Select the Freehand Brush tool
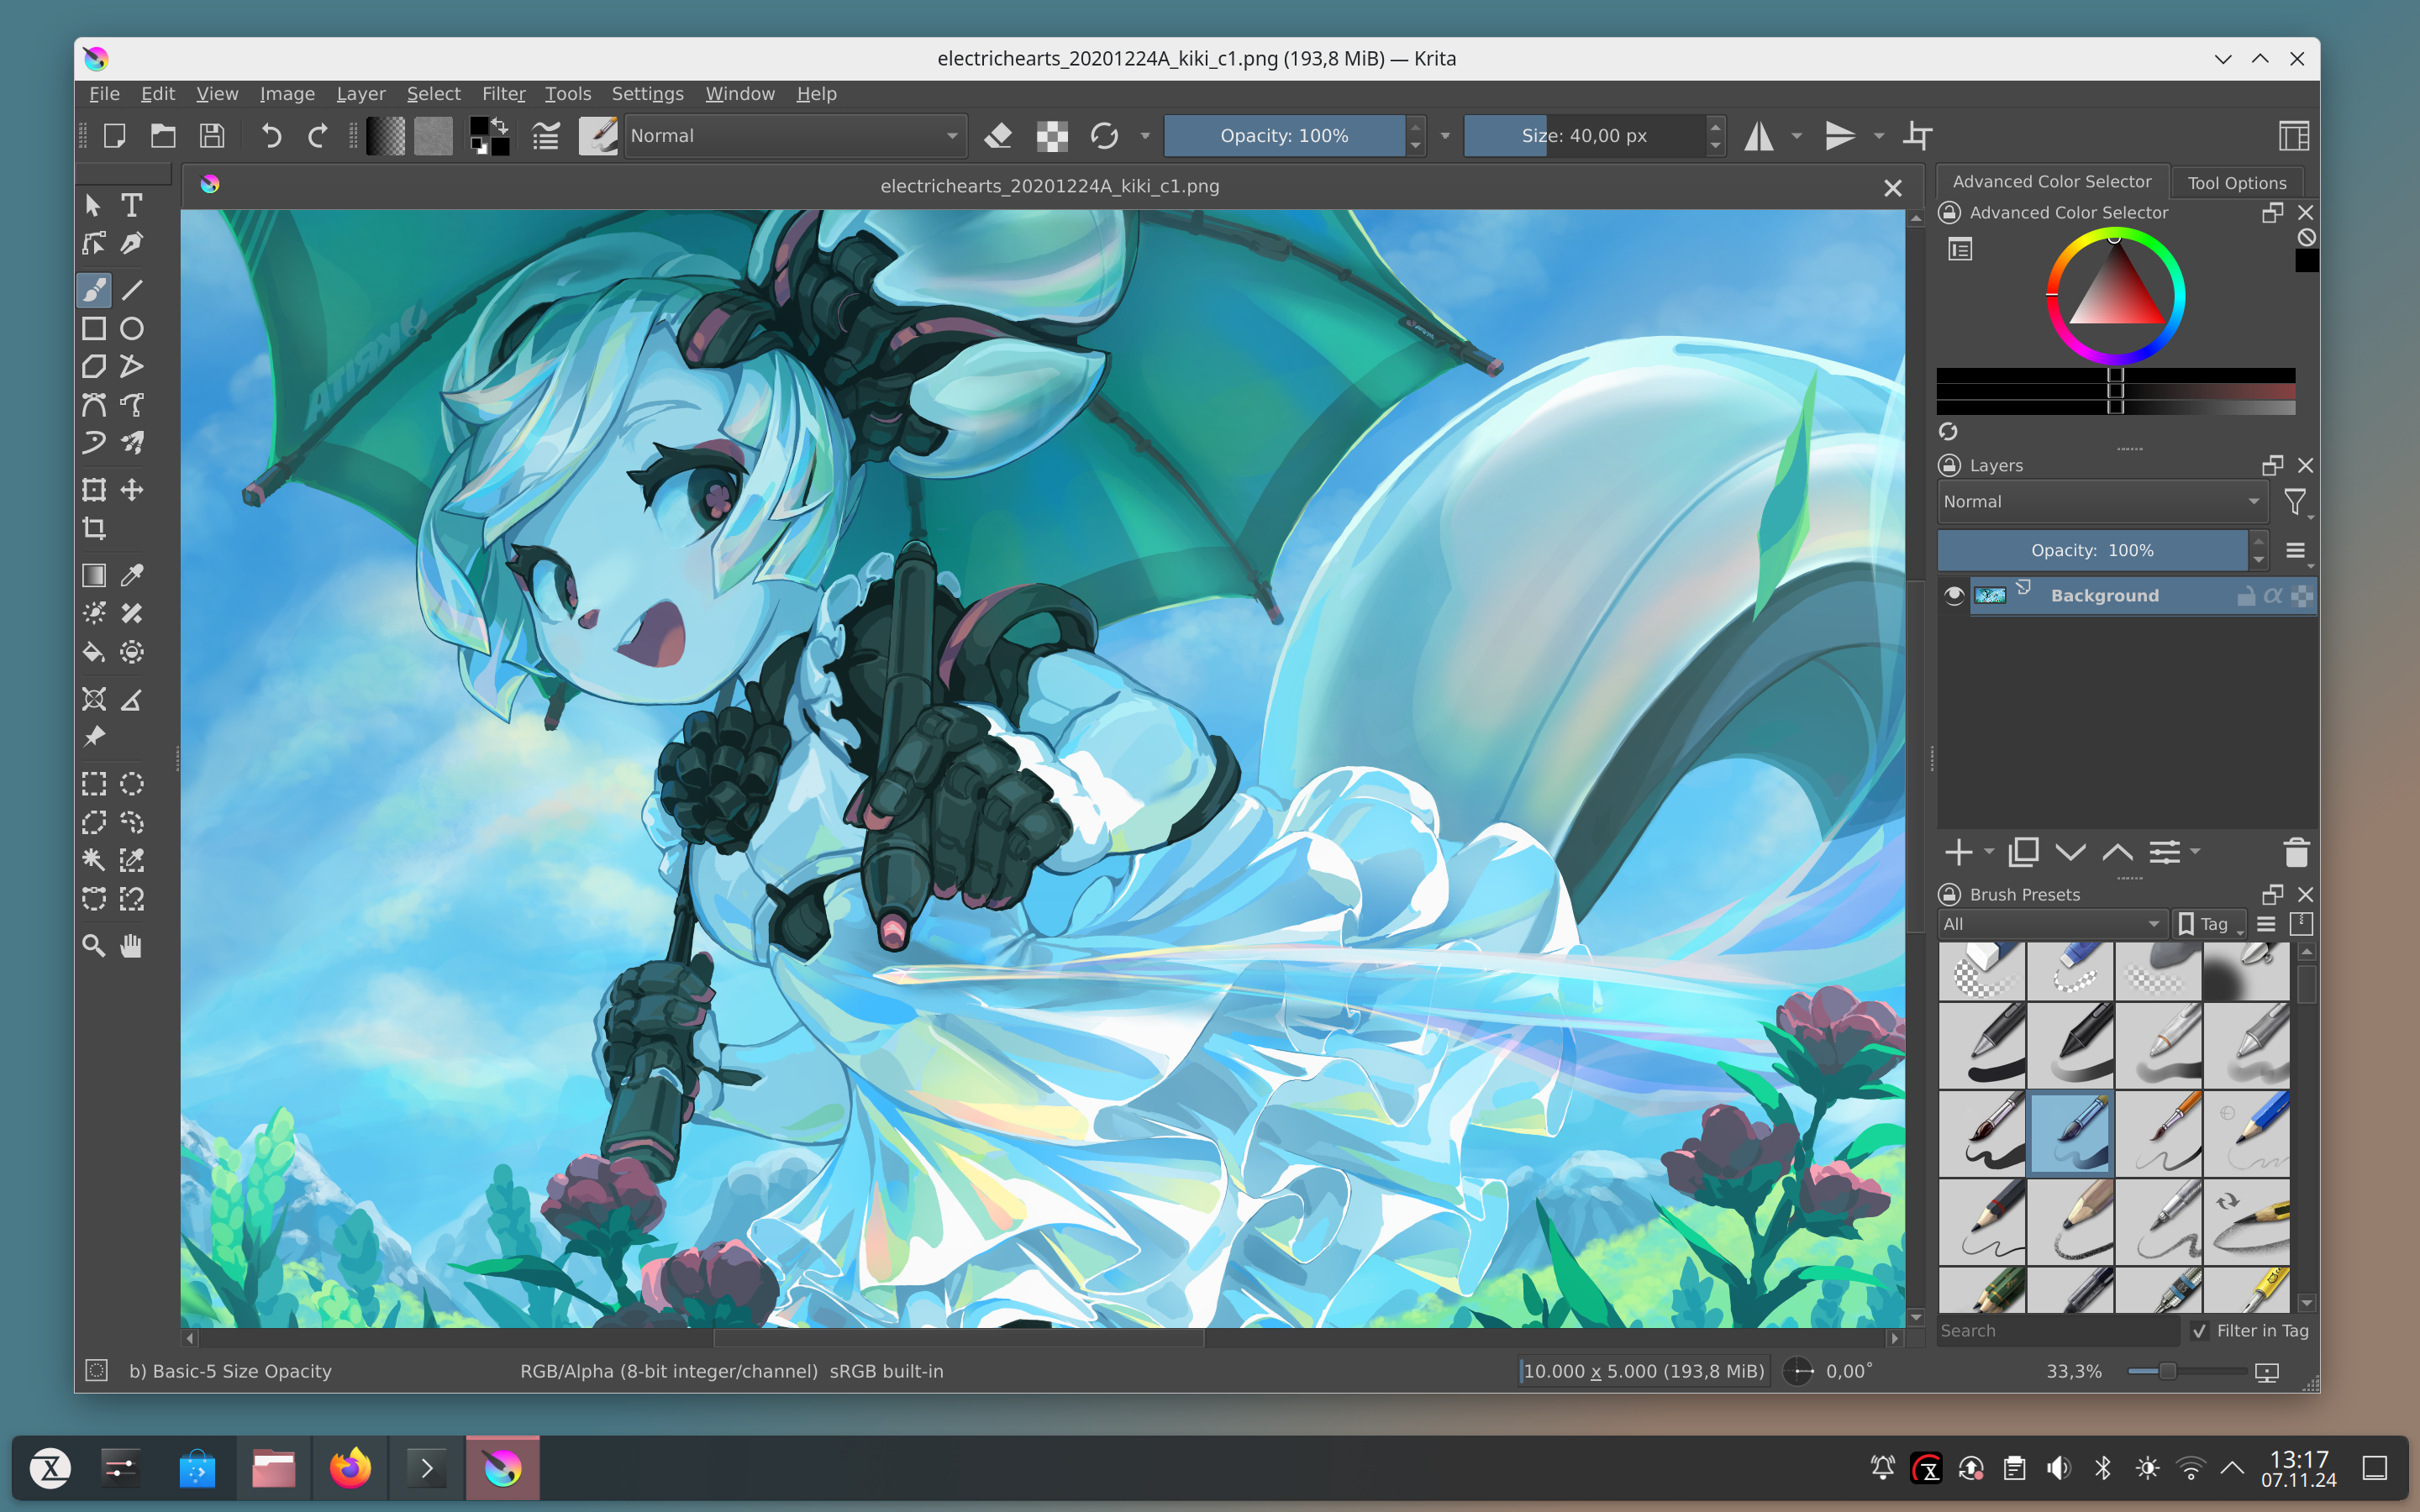Image resolution: width=2420 pixels, height=1512 pixels. 94,290
